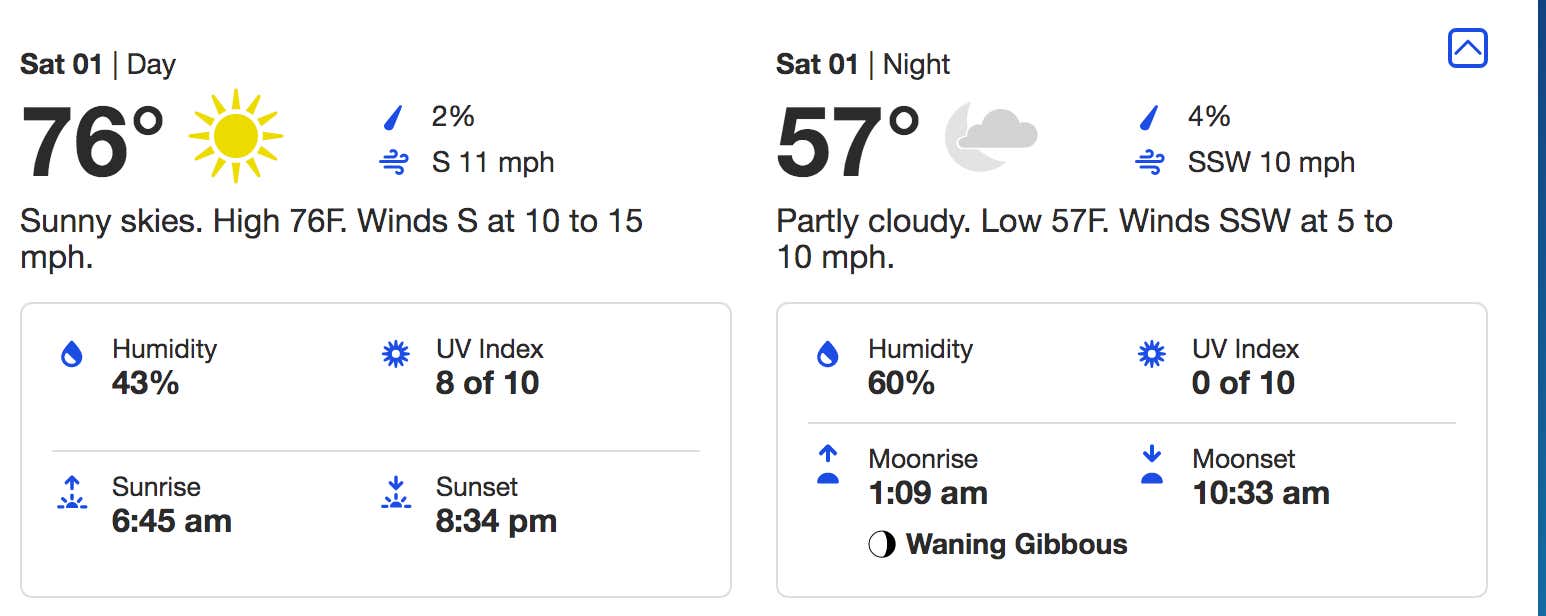Click the wind icon beside S 11 mph

394,162
